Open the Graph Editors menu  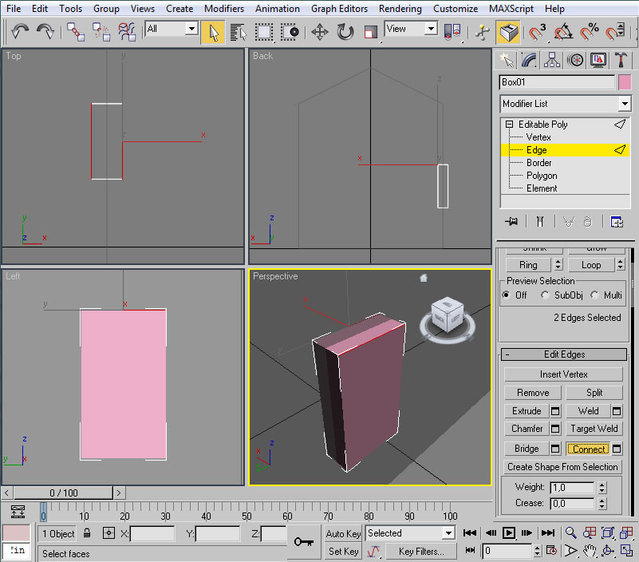338,8
